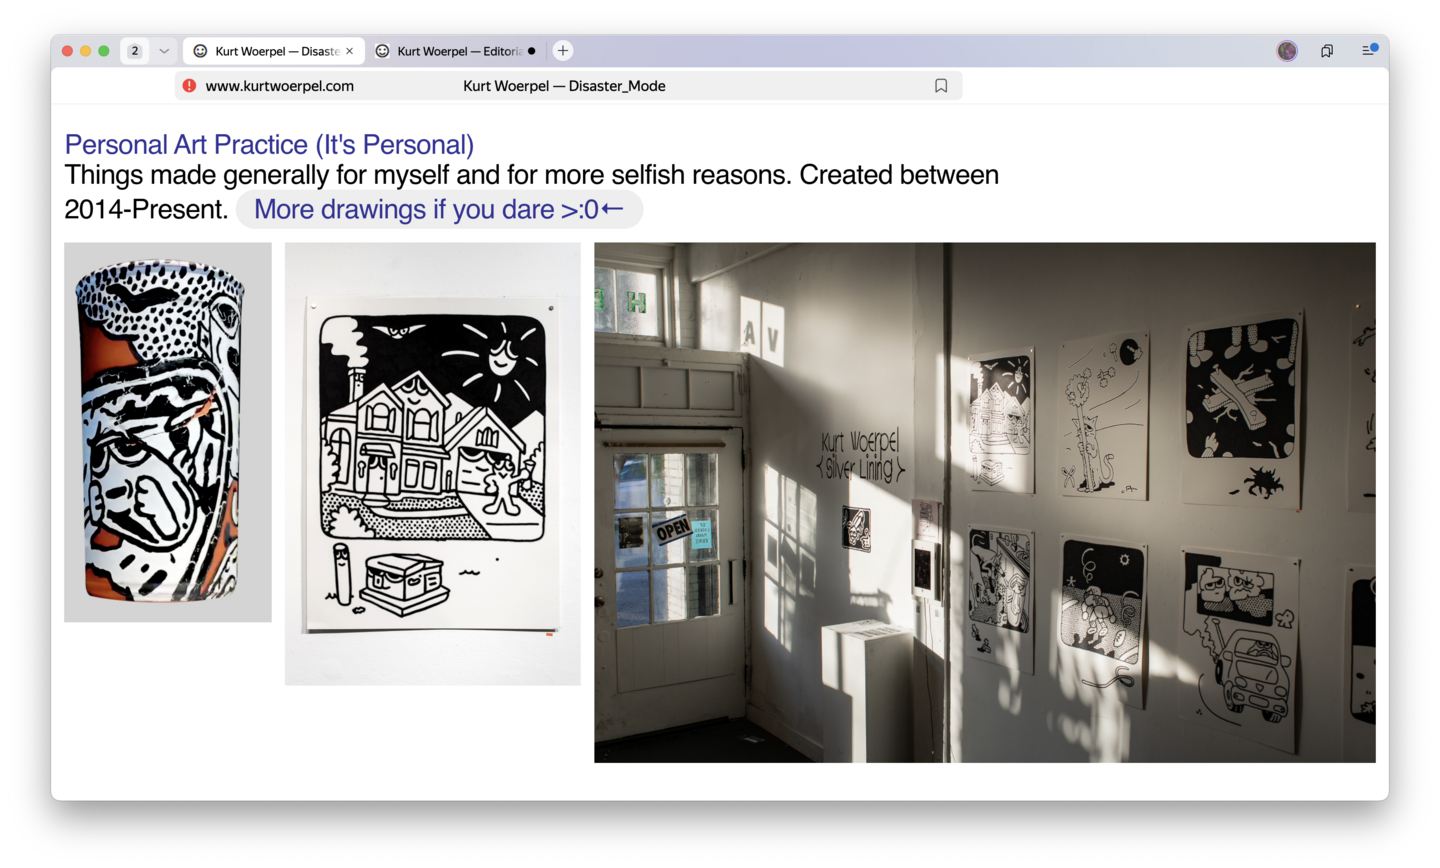Bookmark this page using the address bar icon
The height and width of the screenshot is (868, 1440).
tap(941, 86)
